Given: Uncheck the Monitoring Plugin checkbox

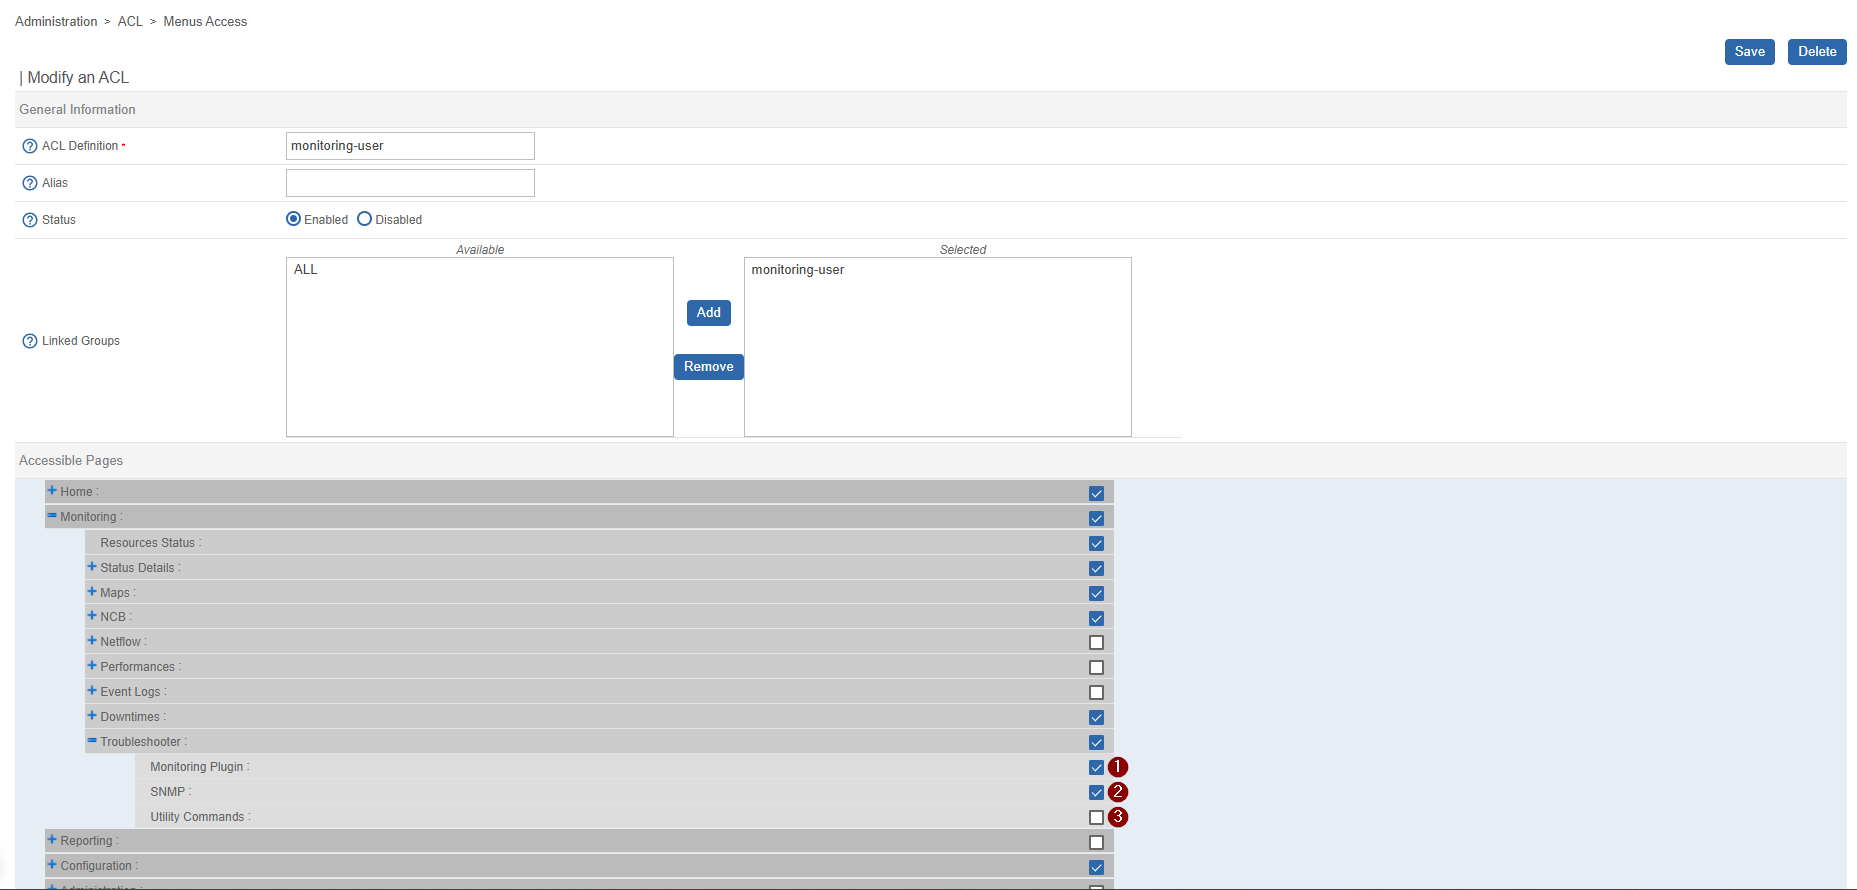Looking at the screenshot, I should (x=1096, y=767).
